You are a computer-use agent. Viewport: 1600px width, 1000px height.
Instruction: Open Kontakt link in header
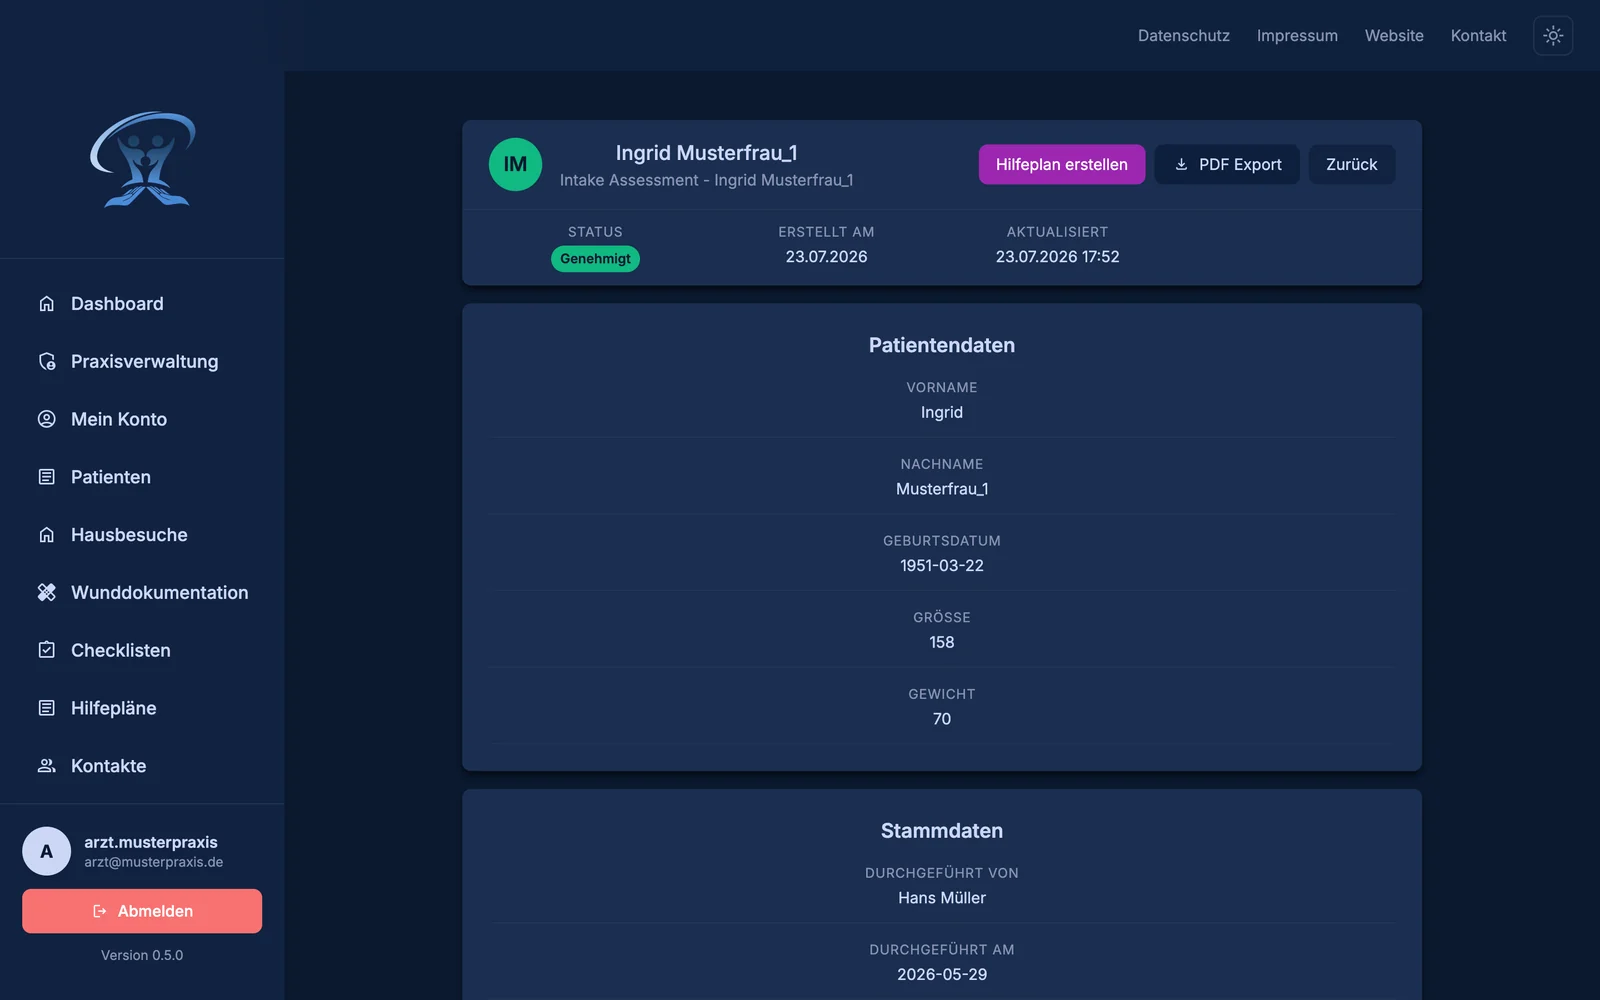(x=1478, y=35)
